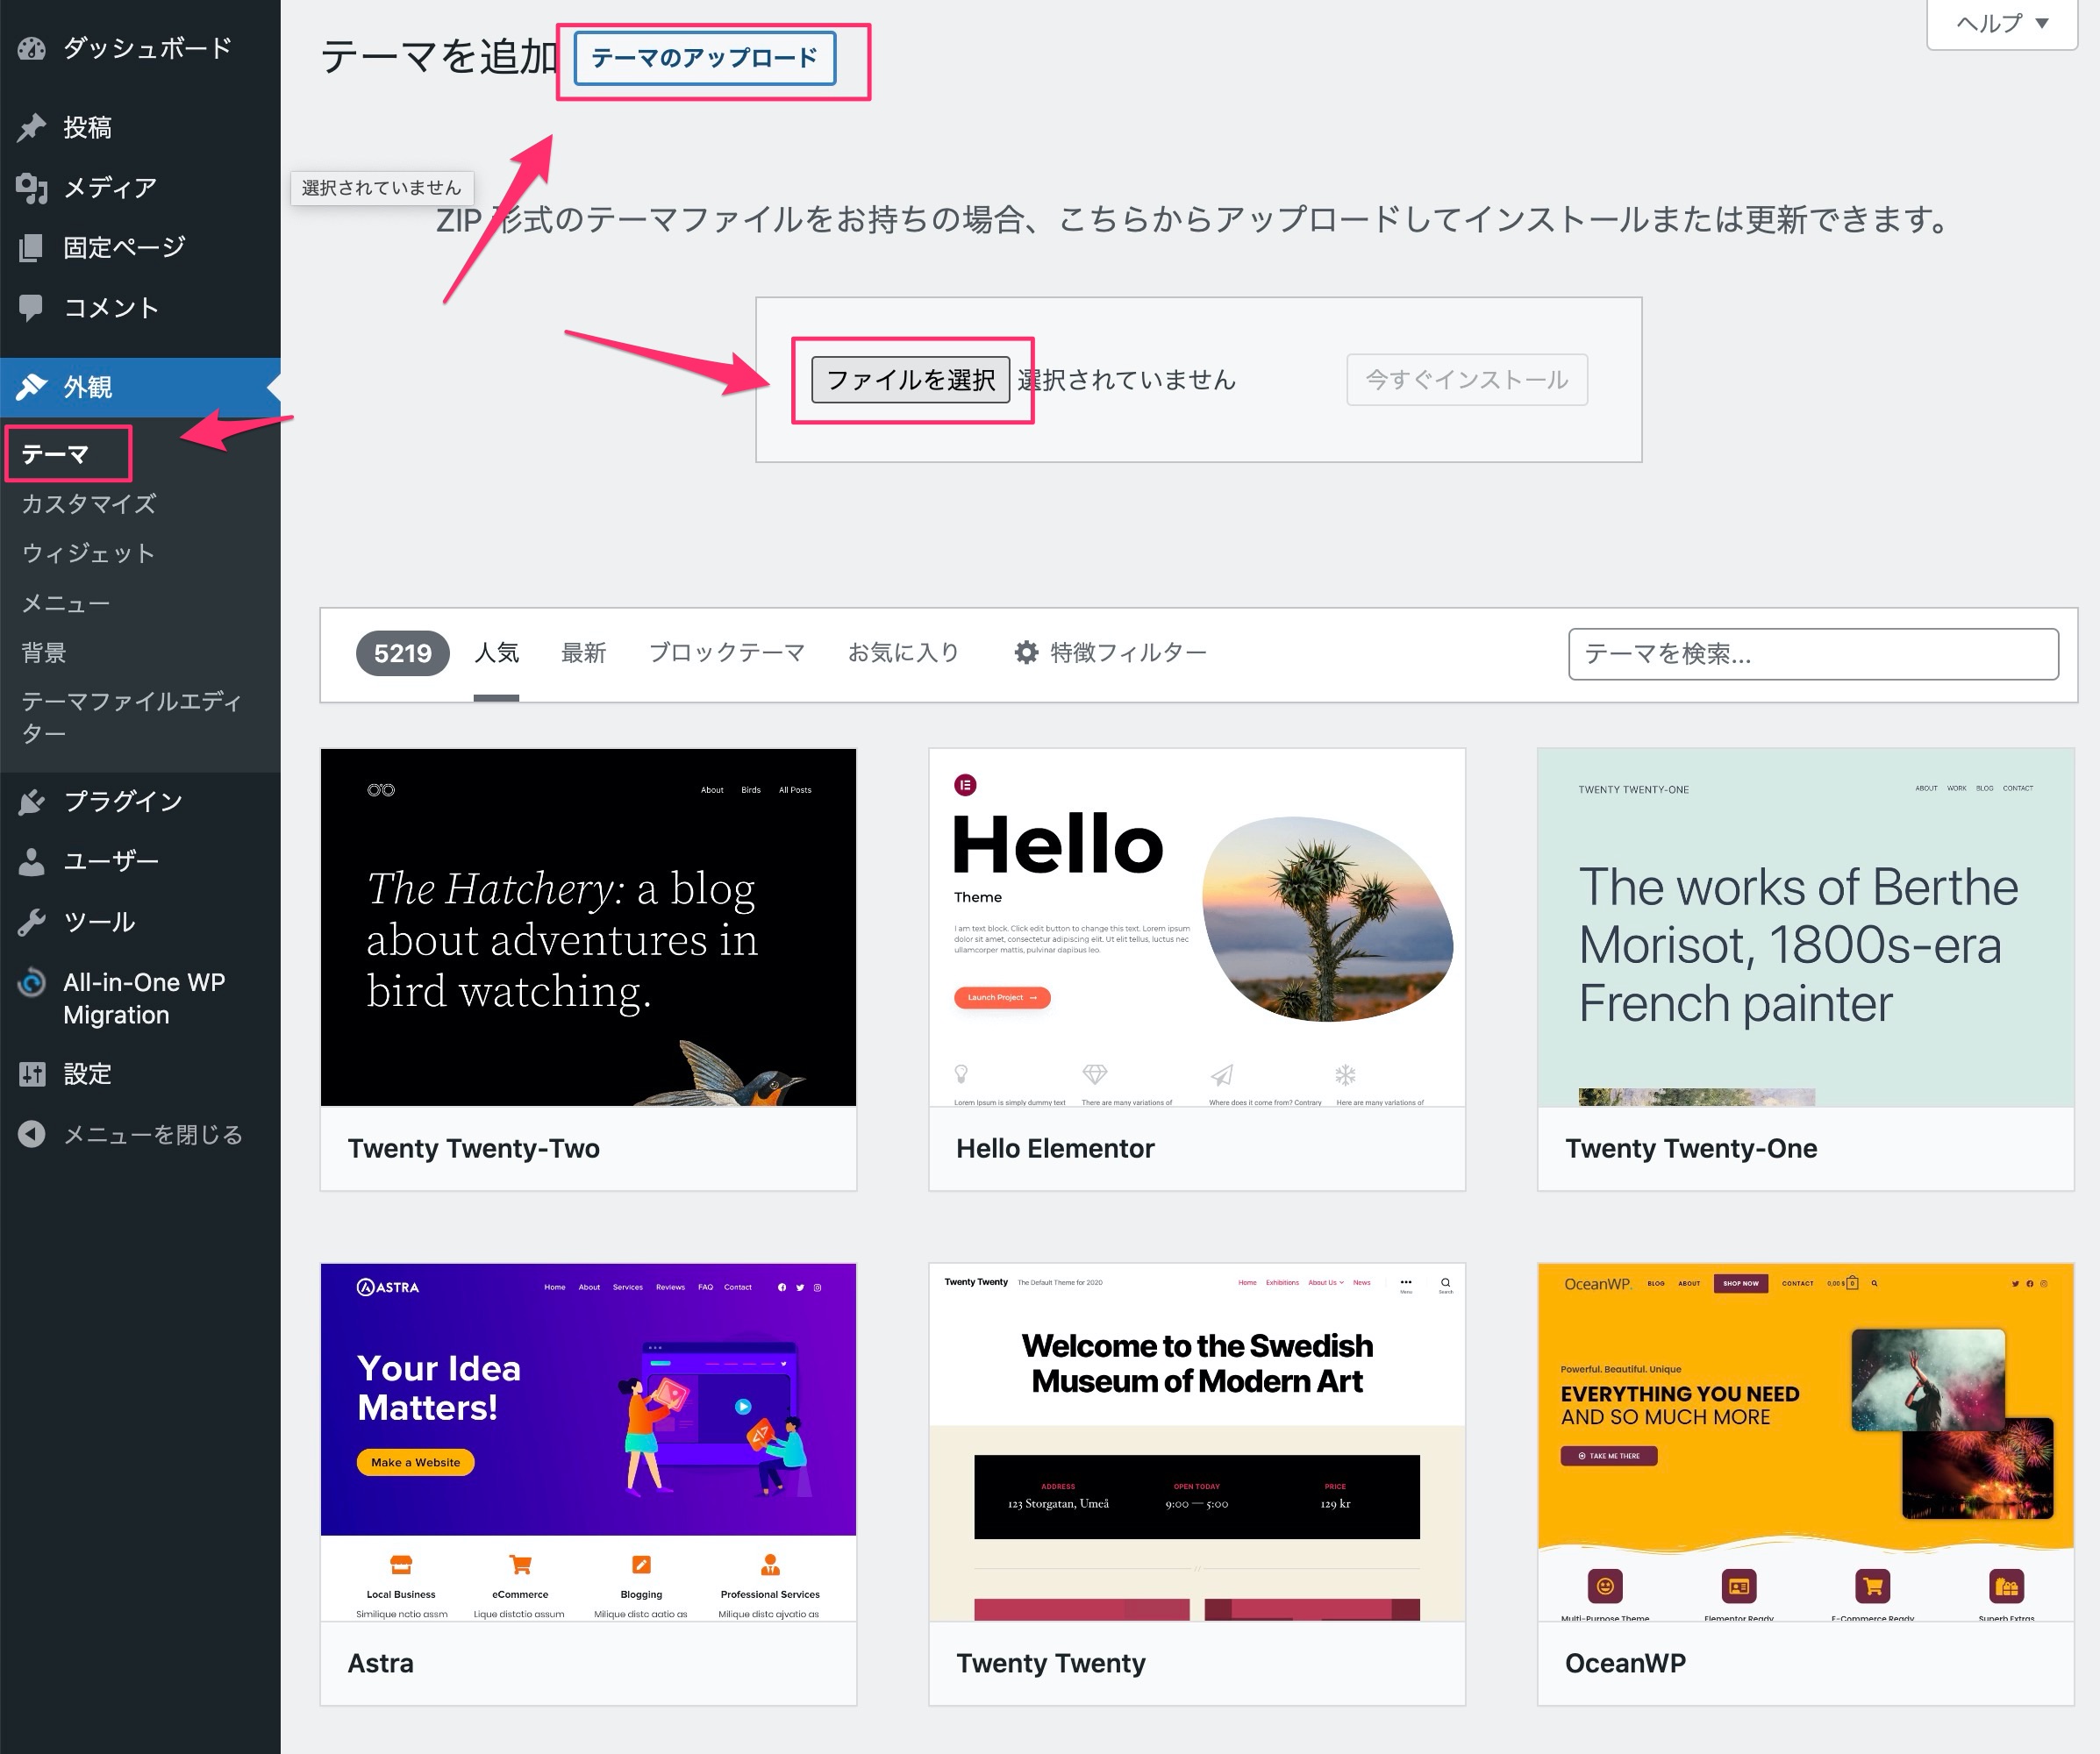Click the Twenty Twenty-One theme name
This screenshot has width=2100, height=1754.
(1691, 1149)
